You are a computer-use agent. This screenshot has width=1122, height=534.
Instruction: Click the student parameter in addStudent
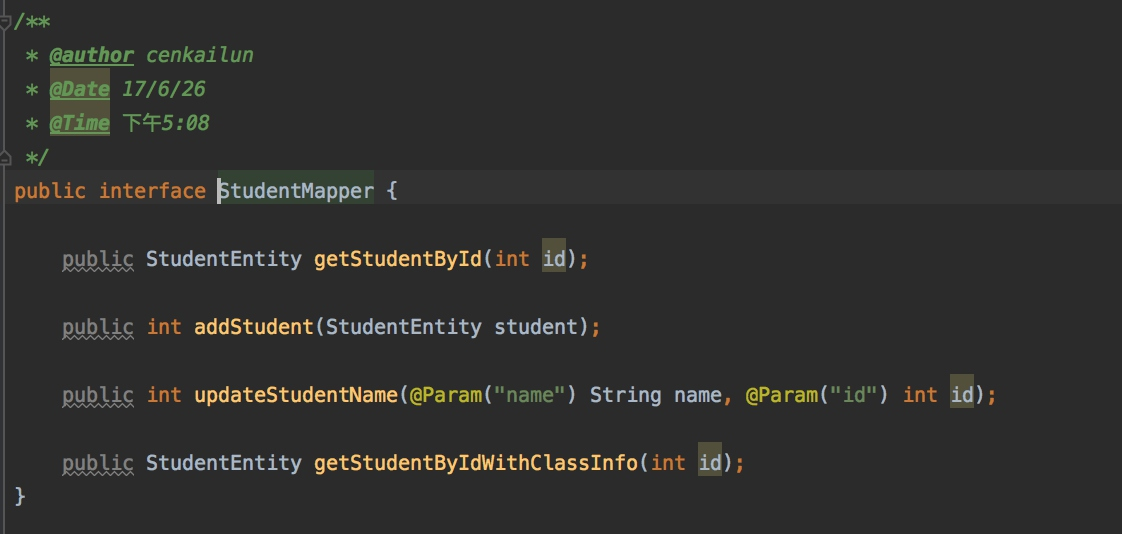(x=535, y=327)
